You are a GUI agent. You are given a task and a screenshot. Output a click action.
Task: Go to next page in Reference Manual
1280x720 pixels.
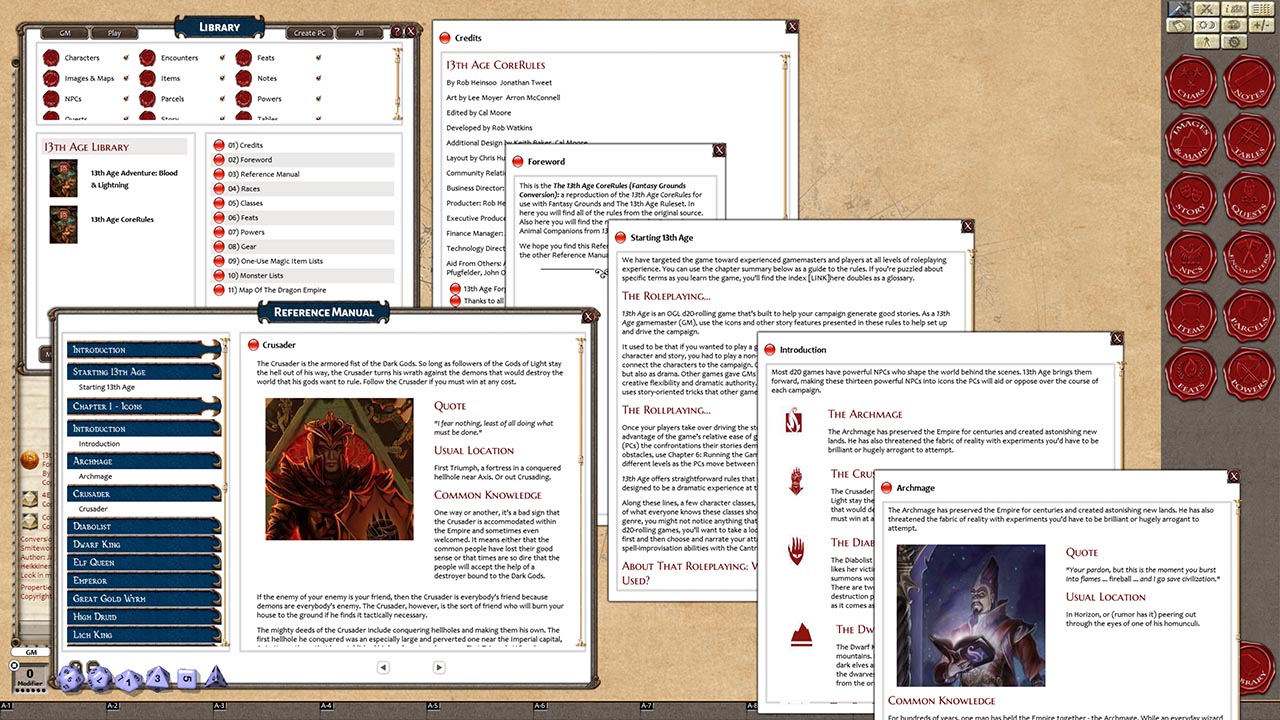pyautogui.click(x=438, y=667)
